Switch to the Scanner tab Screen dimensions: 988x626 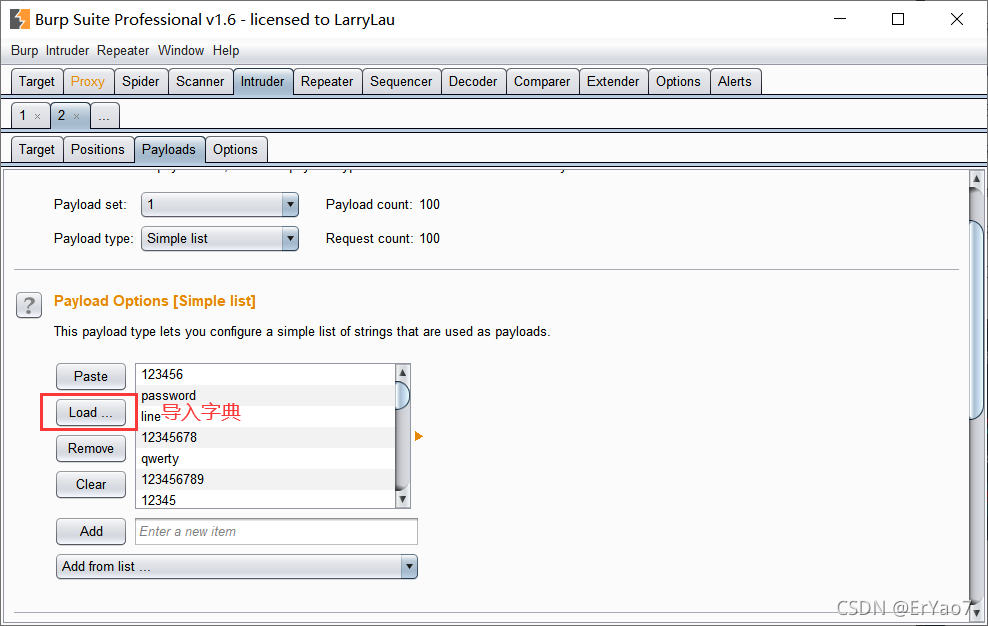(200, 81)
